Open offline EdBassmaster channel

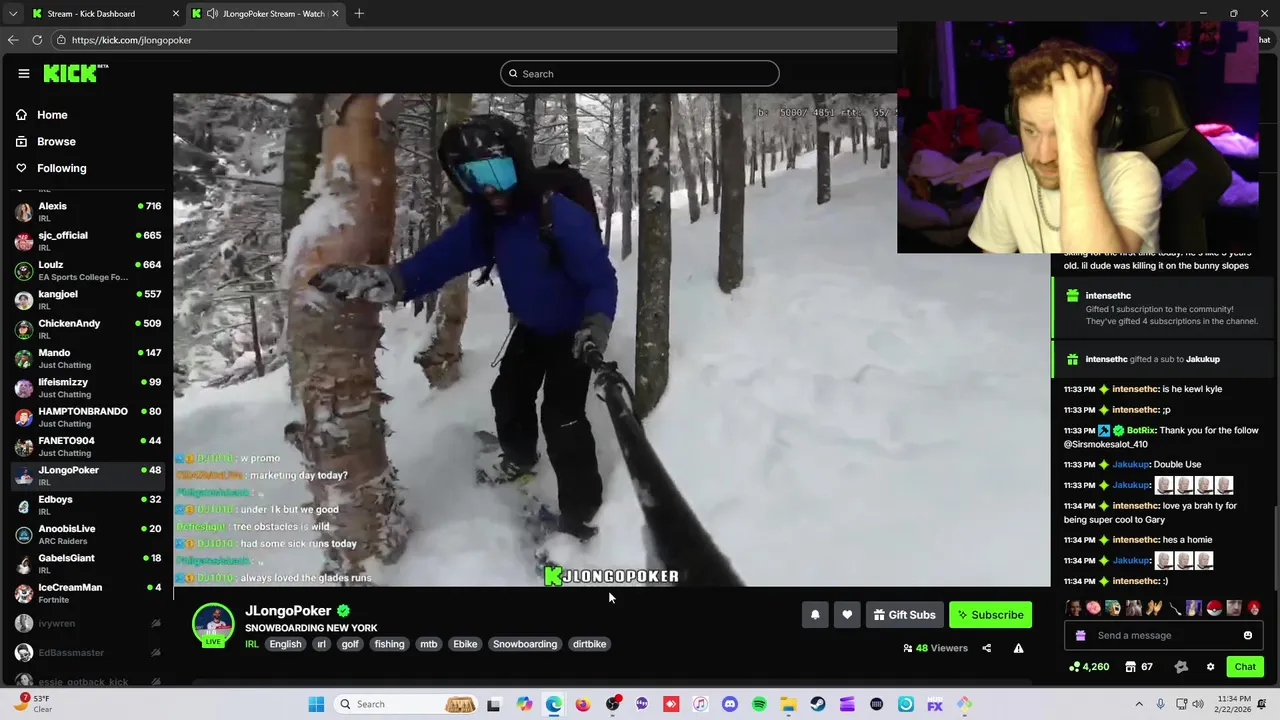coord(86,652)
